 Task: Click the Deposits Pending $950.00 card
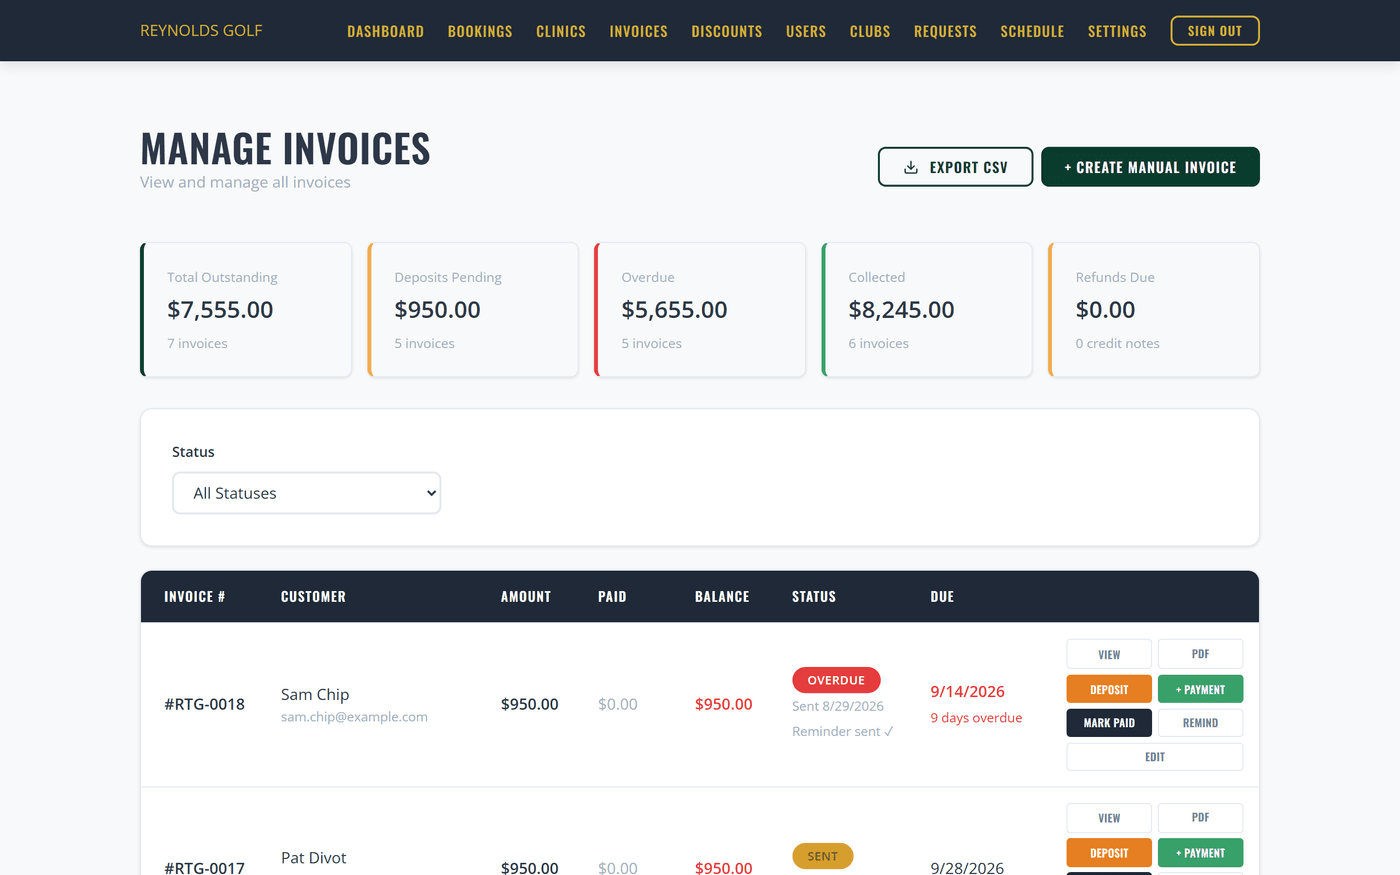tap(473, 310)
